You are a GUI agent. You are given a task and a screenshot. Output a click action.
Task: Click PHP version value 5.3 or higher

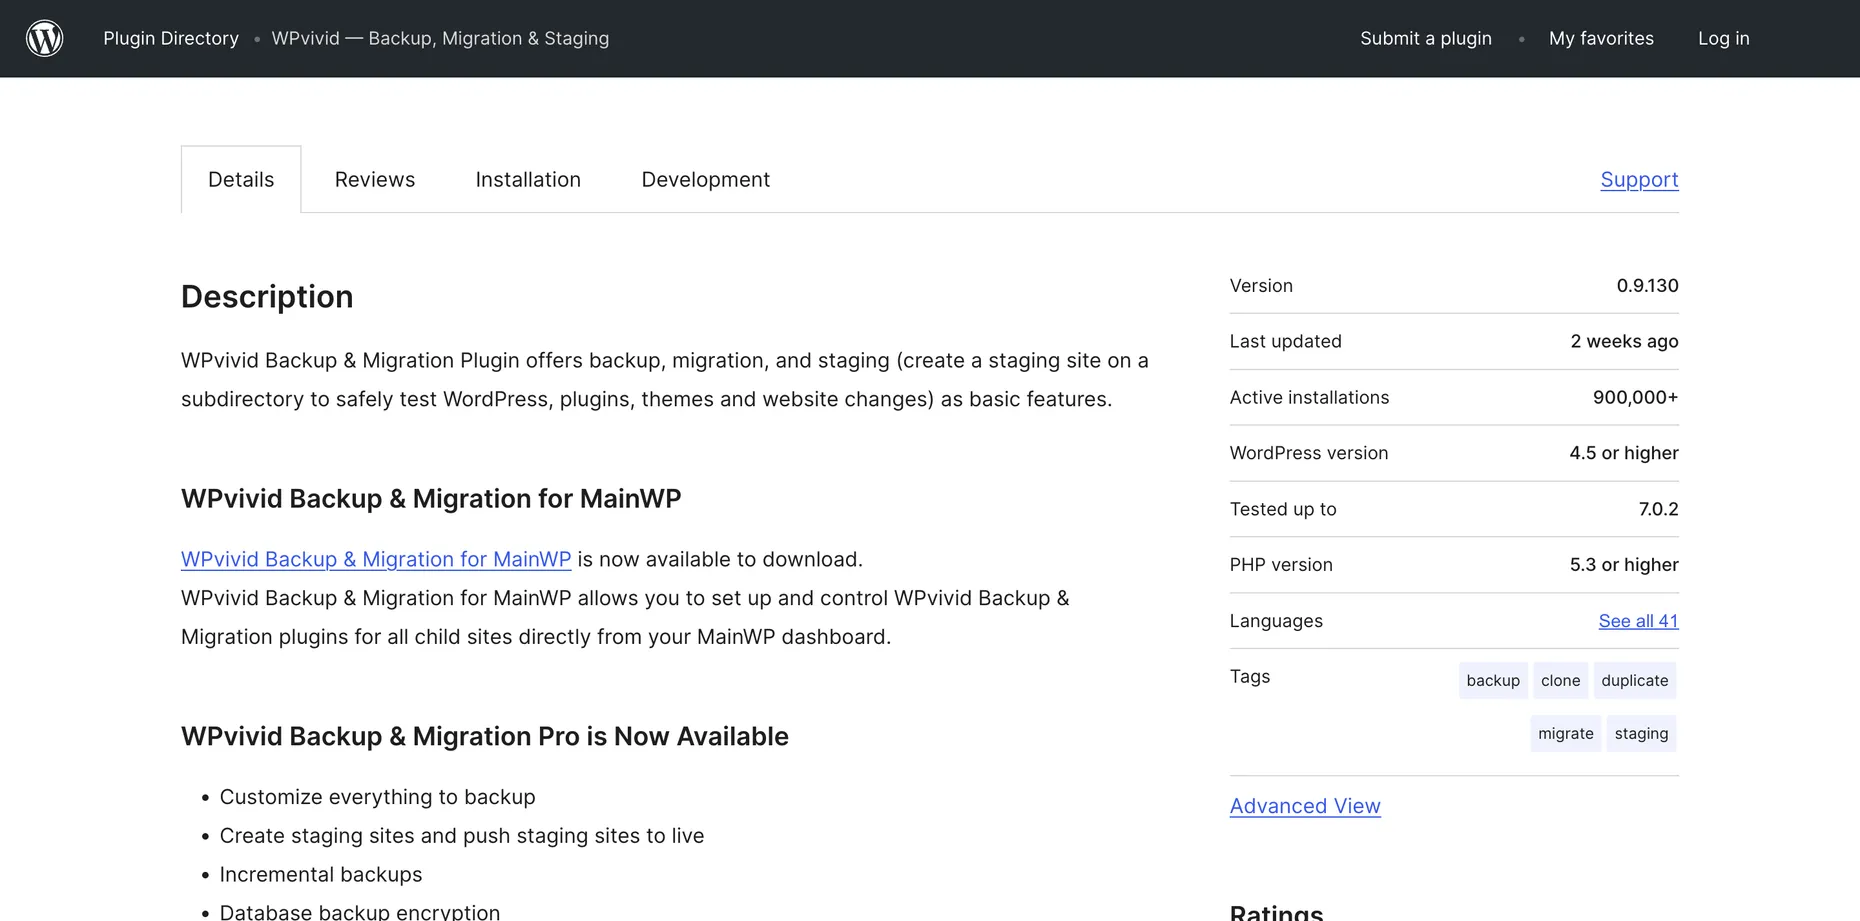(1624, 565)
